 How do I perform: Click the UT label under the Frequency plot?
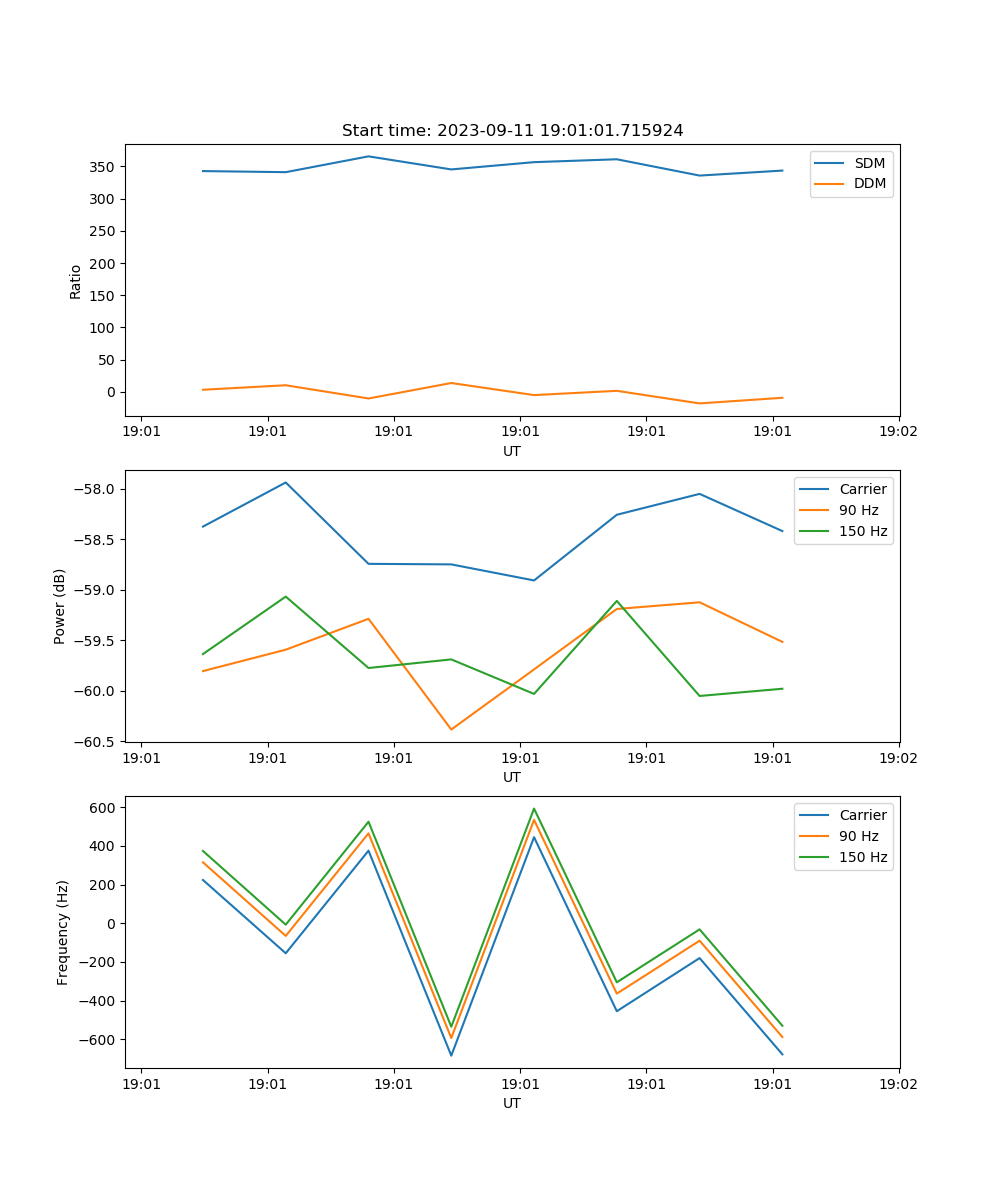512,1103
